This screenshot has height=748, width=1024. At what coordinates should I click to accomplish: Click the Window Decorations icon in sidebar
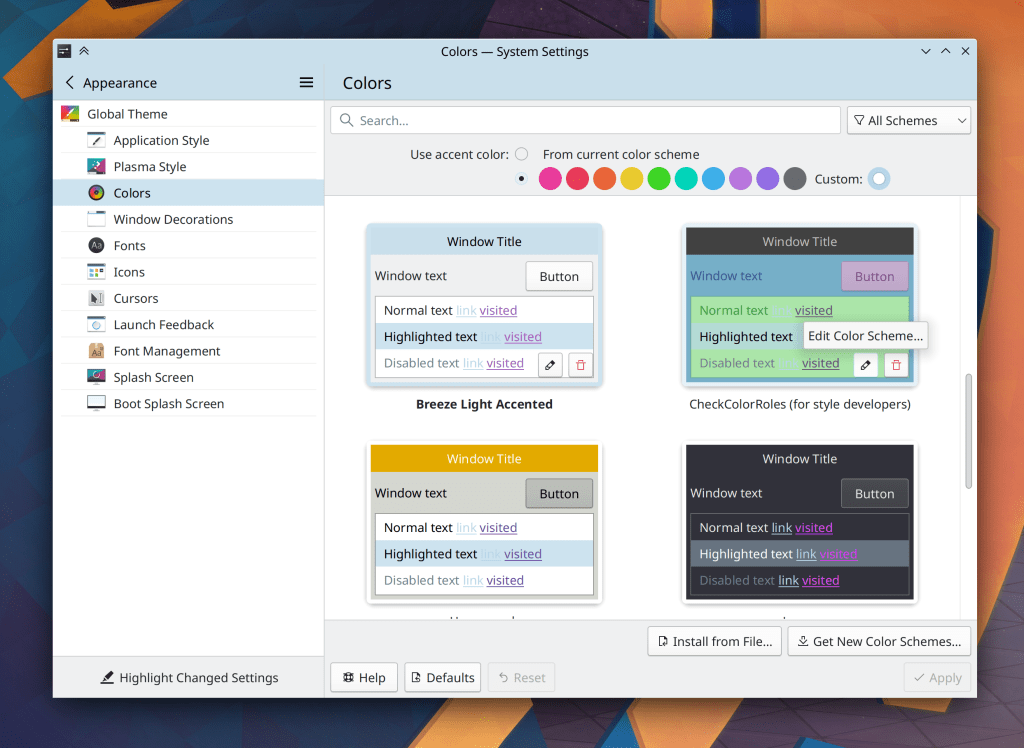tap(97, 220)
